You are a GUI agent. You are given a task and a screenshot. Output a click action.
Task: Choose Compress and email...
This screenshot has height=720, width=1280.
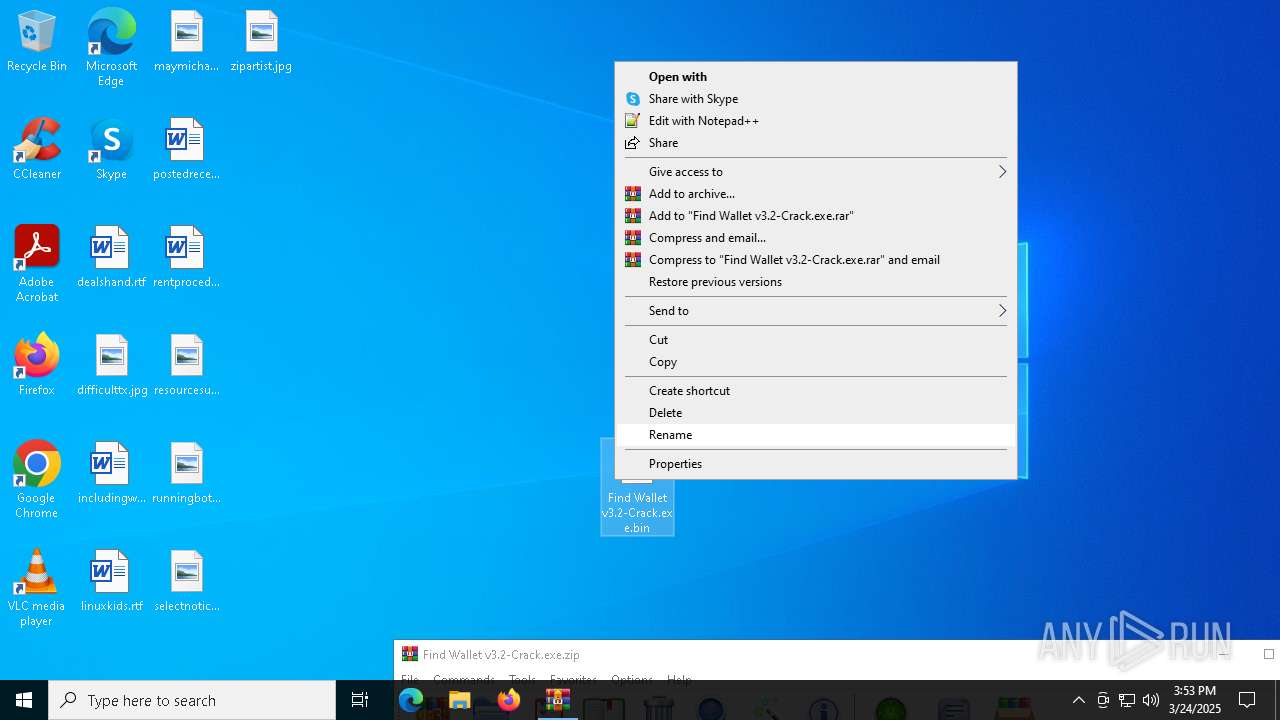click(x=815, y=238)
